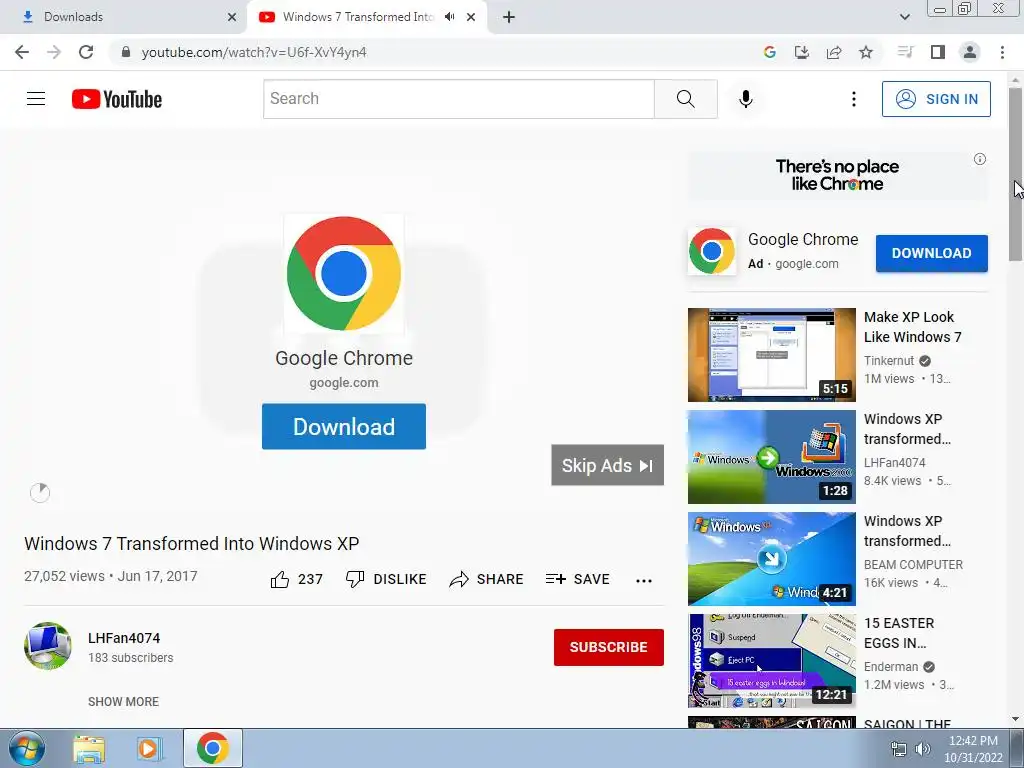Open LHFan4074 channel avatar

48,646
